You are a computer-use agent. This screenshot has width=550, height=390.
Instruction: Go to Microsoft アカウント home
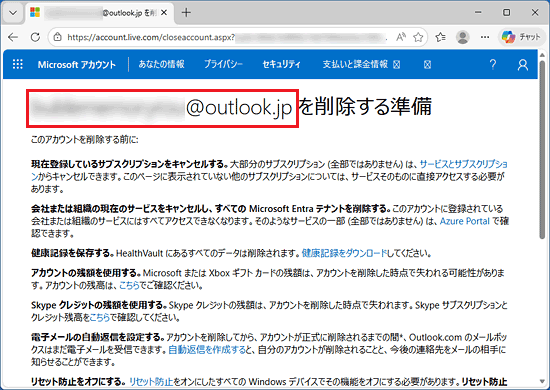pos(76,65)
